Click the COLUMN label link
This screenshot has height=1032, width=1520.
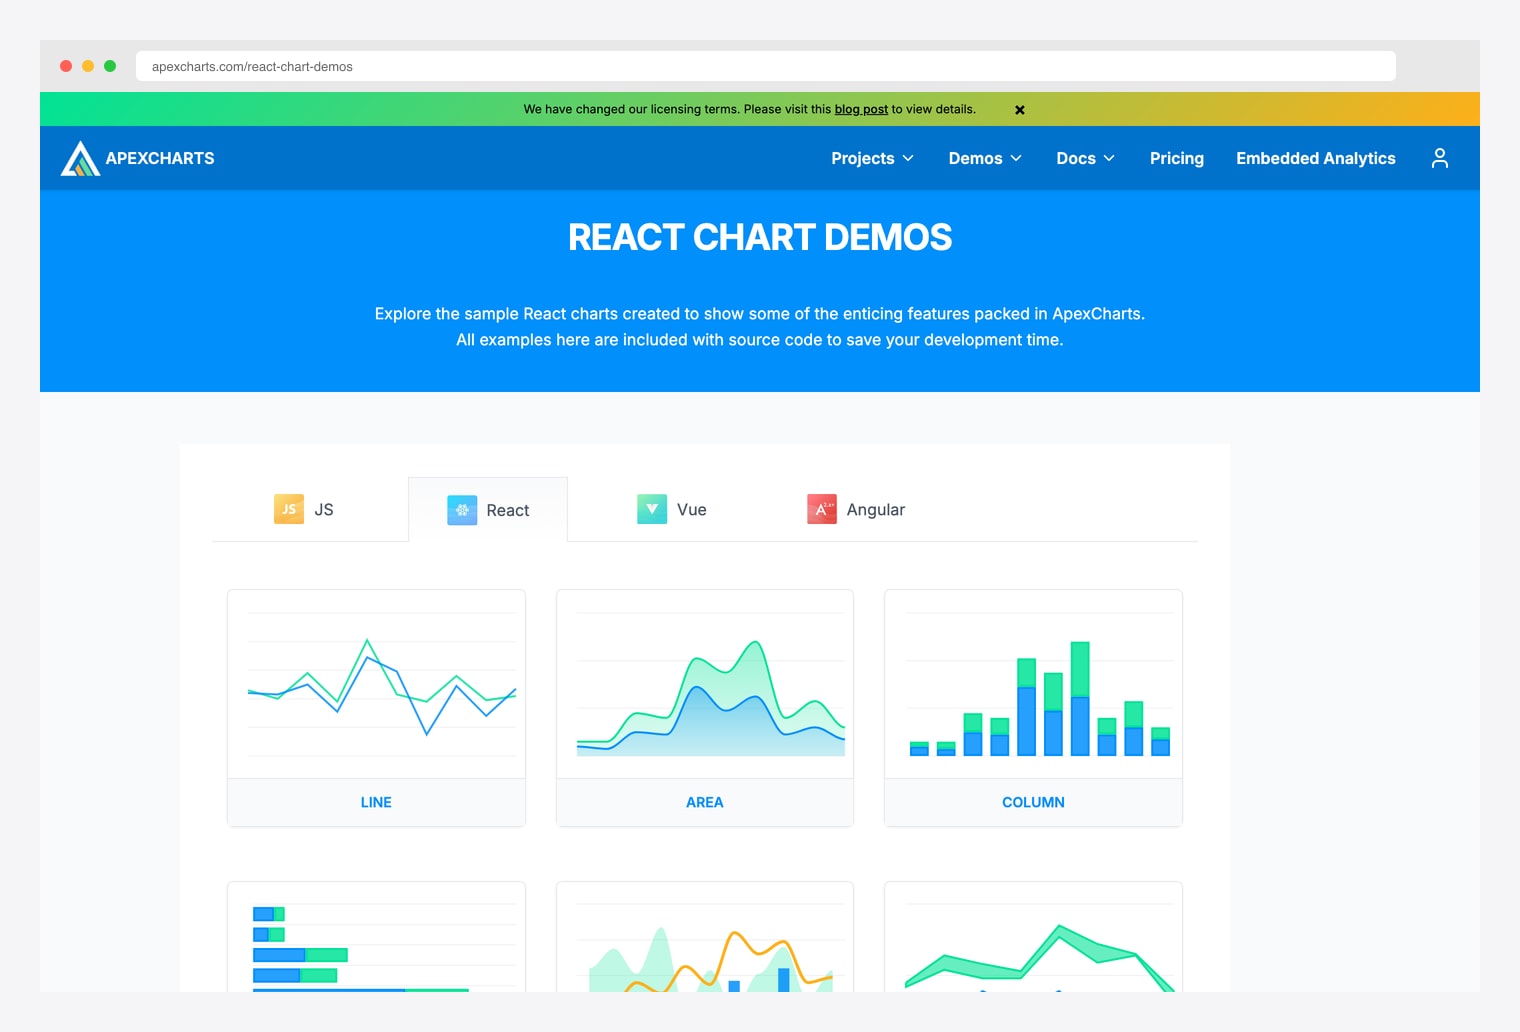1033,802
